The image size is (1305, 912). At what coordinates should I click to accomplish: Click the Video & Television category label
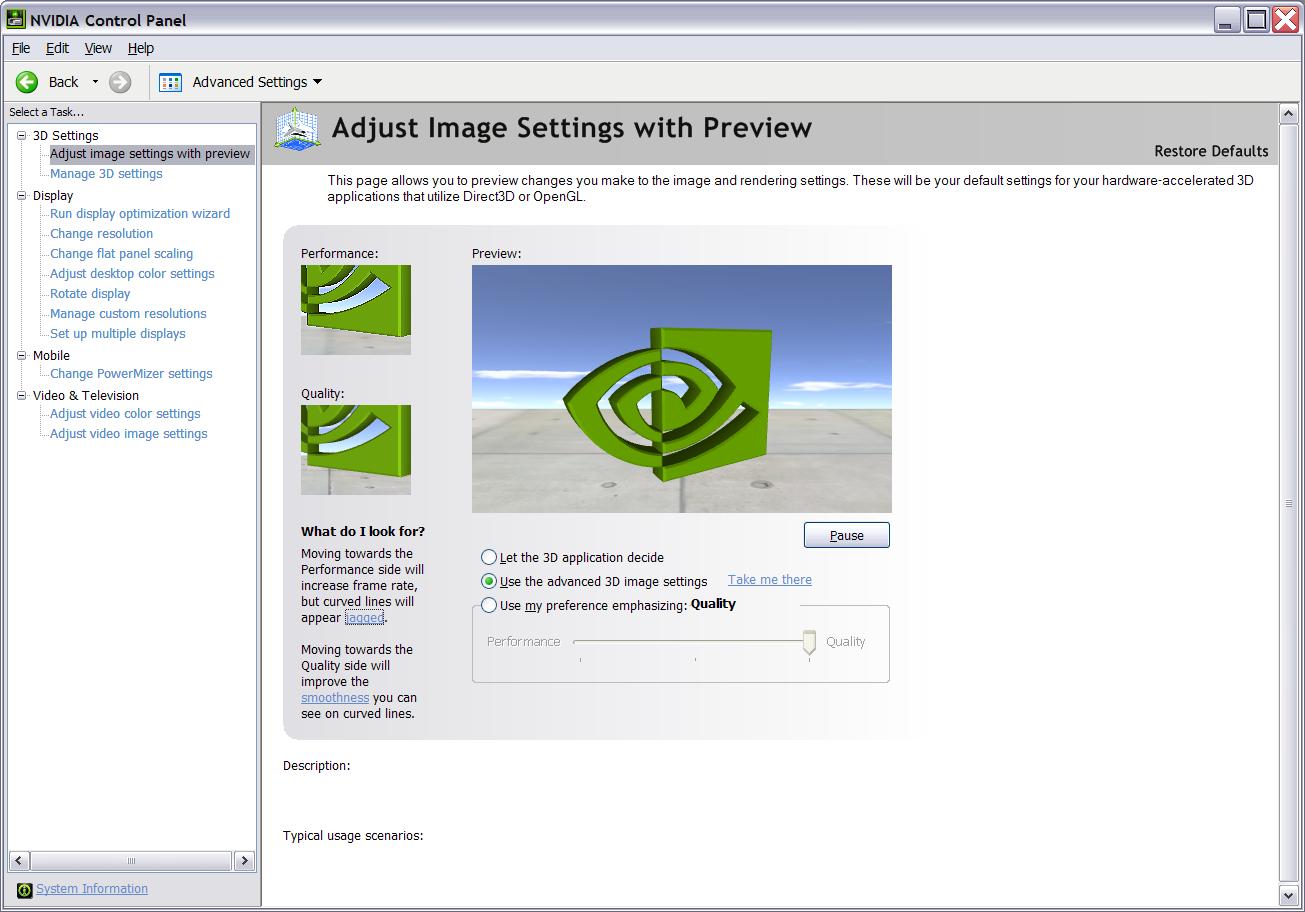pyautogui.click(x=86, y=395)
